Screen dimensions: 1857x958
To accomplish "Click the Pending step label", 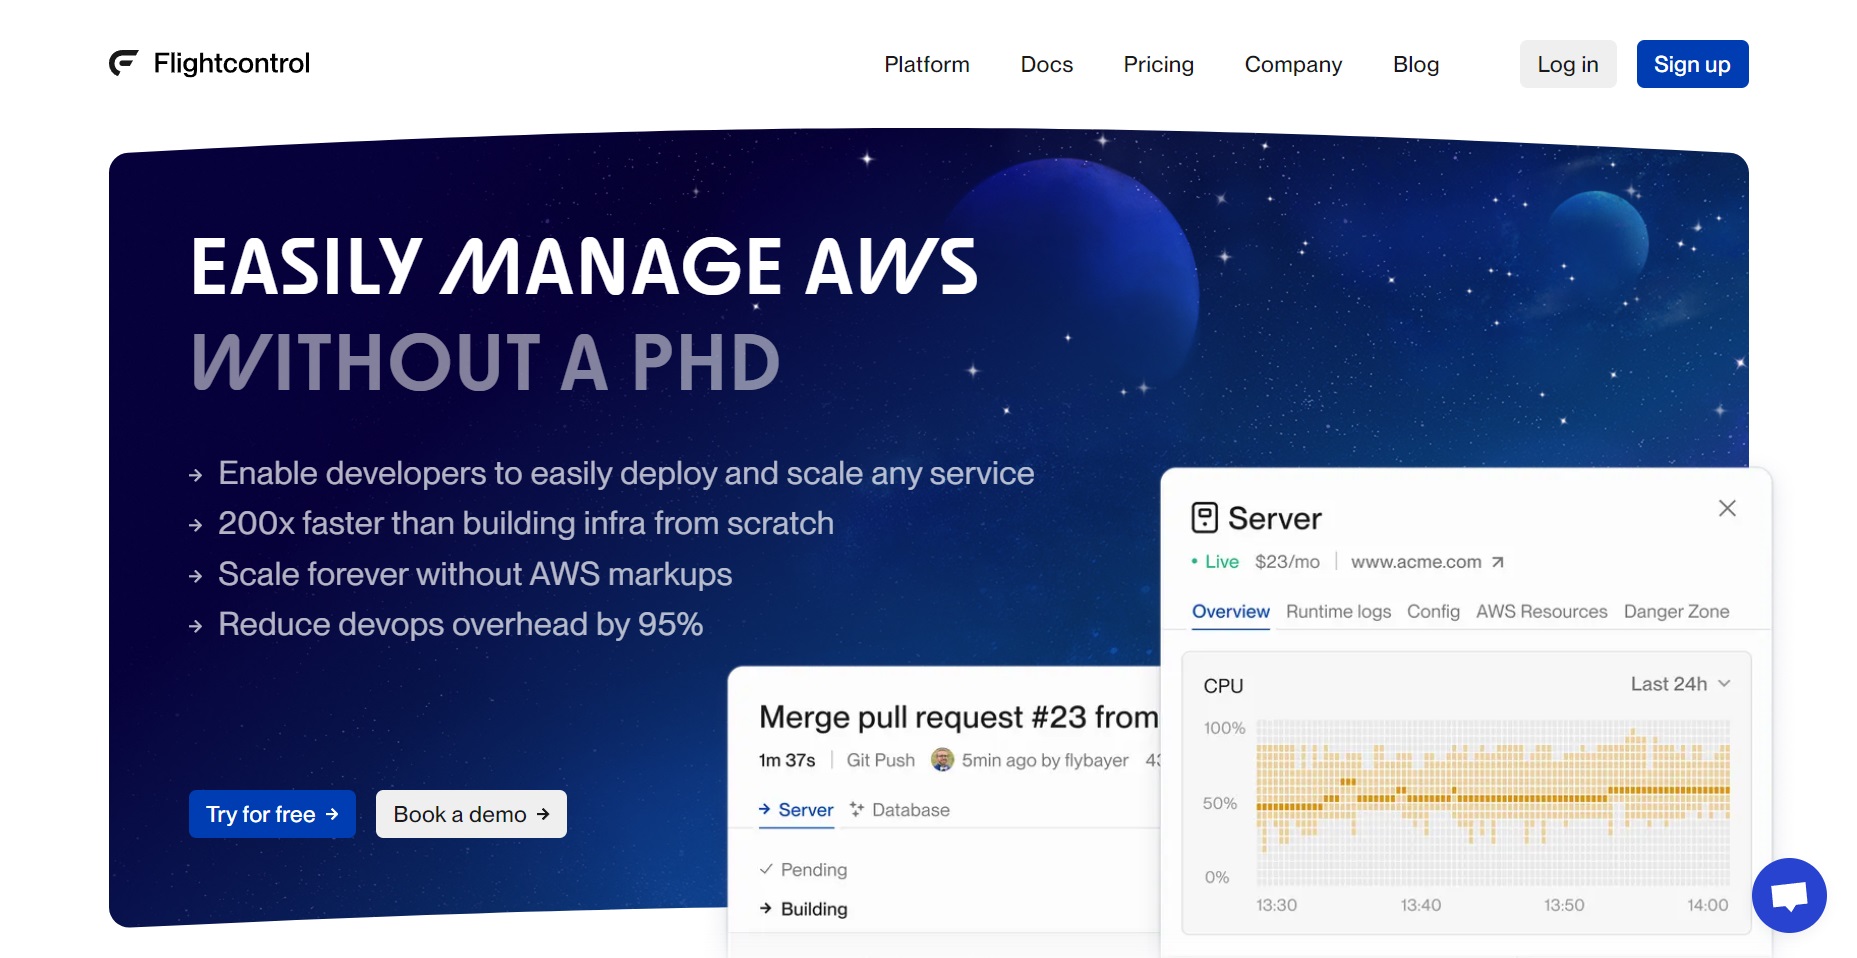I will click(814, 870).
